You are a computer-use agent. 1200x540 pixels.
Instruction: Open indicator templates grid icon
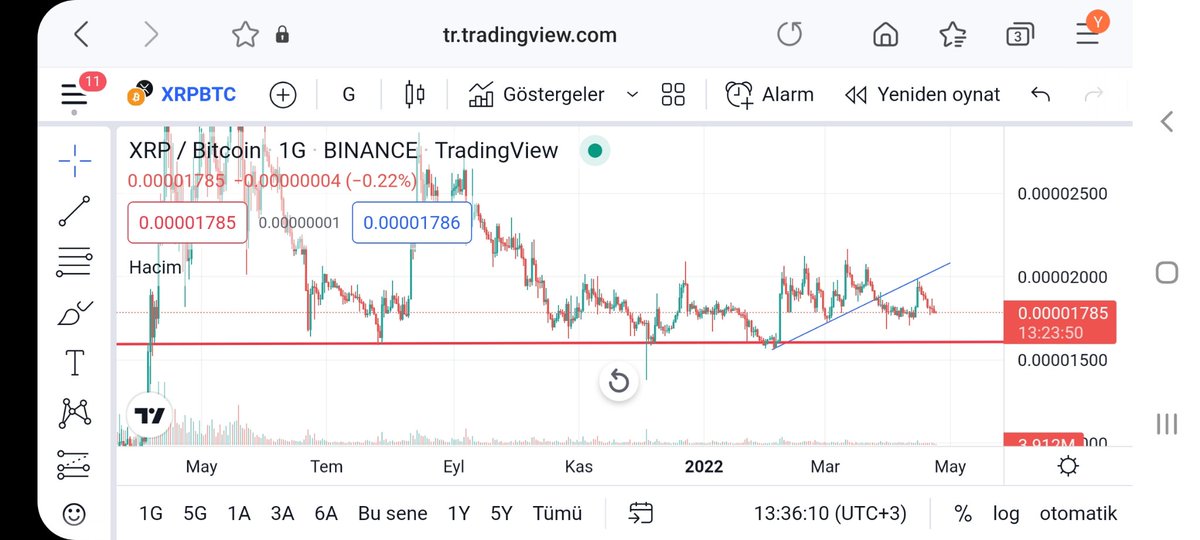[x=674, y=95]
